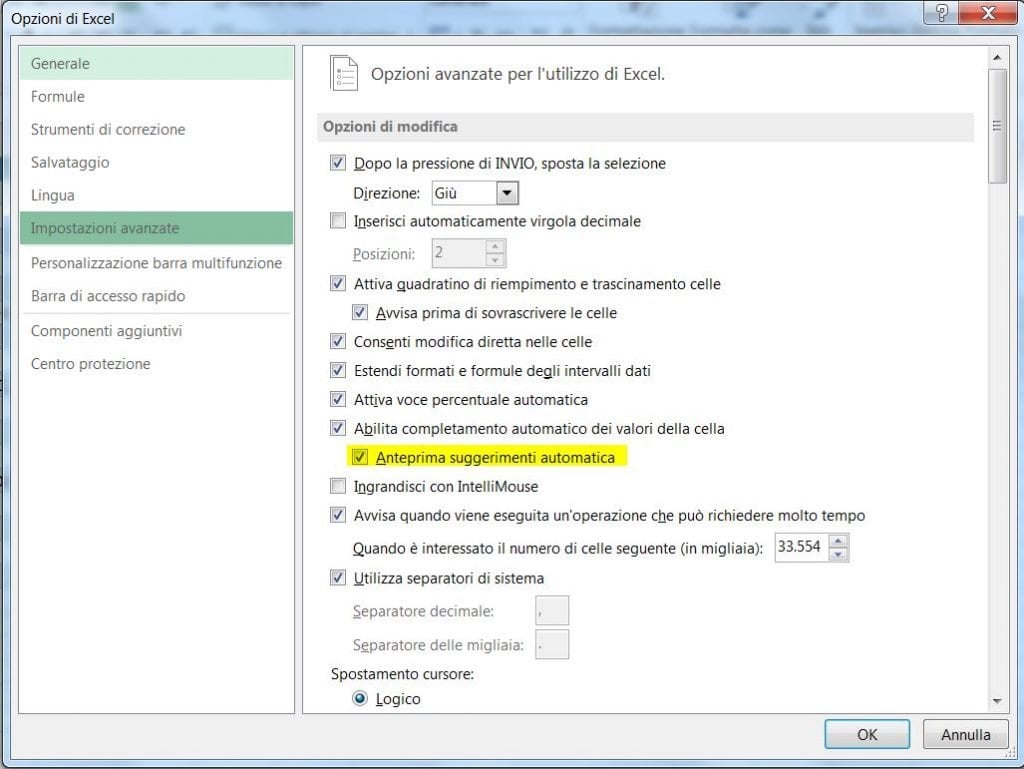Increase the cell count value with up stepper

(838, 541)
